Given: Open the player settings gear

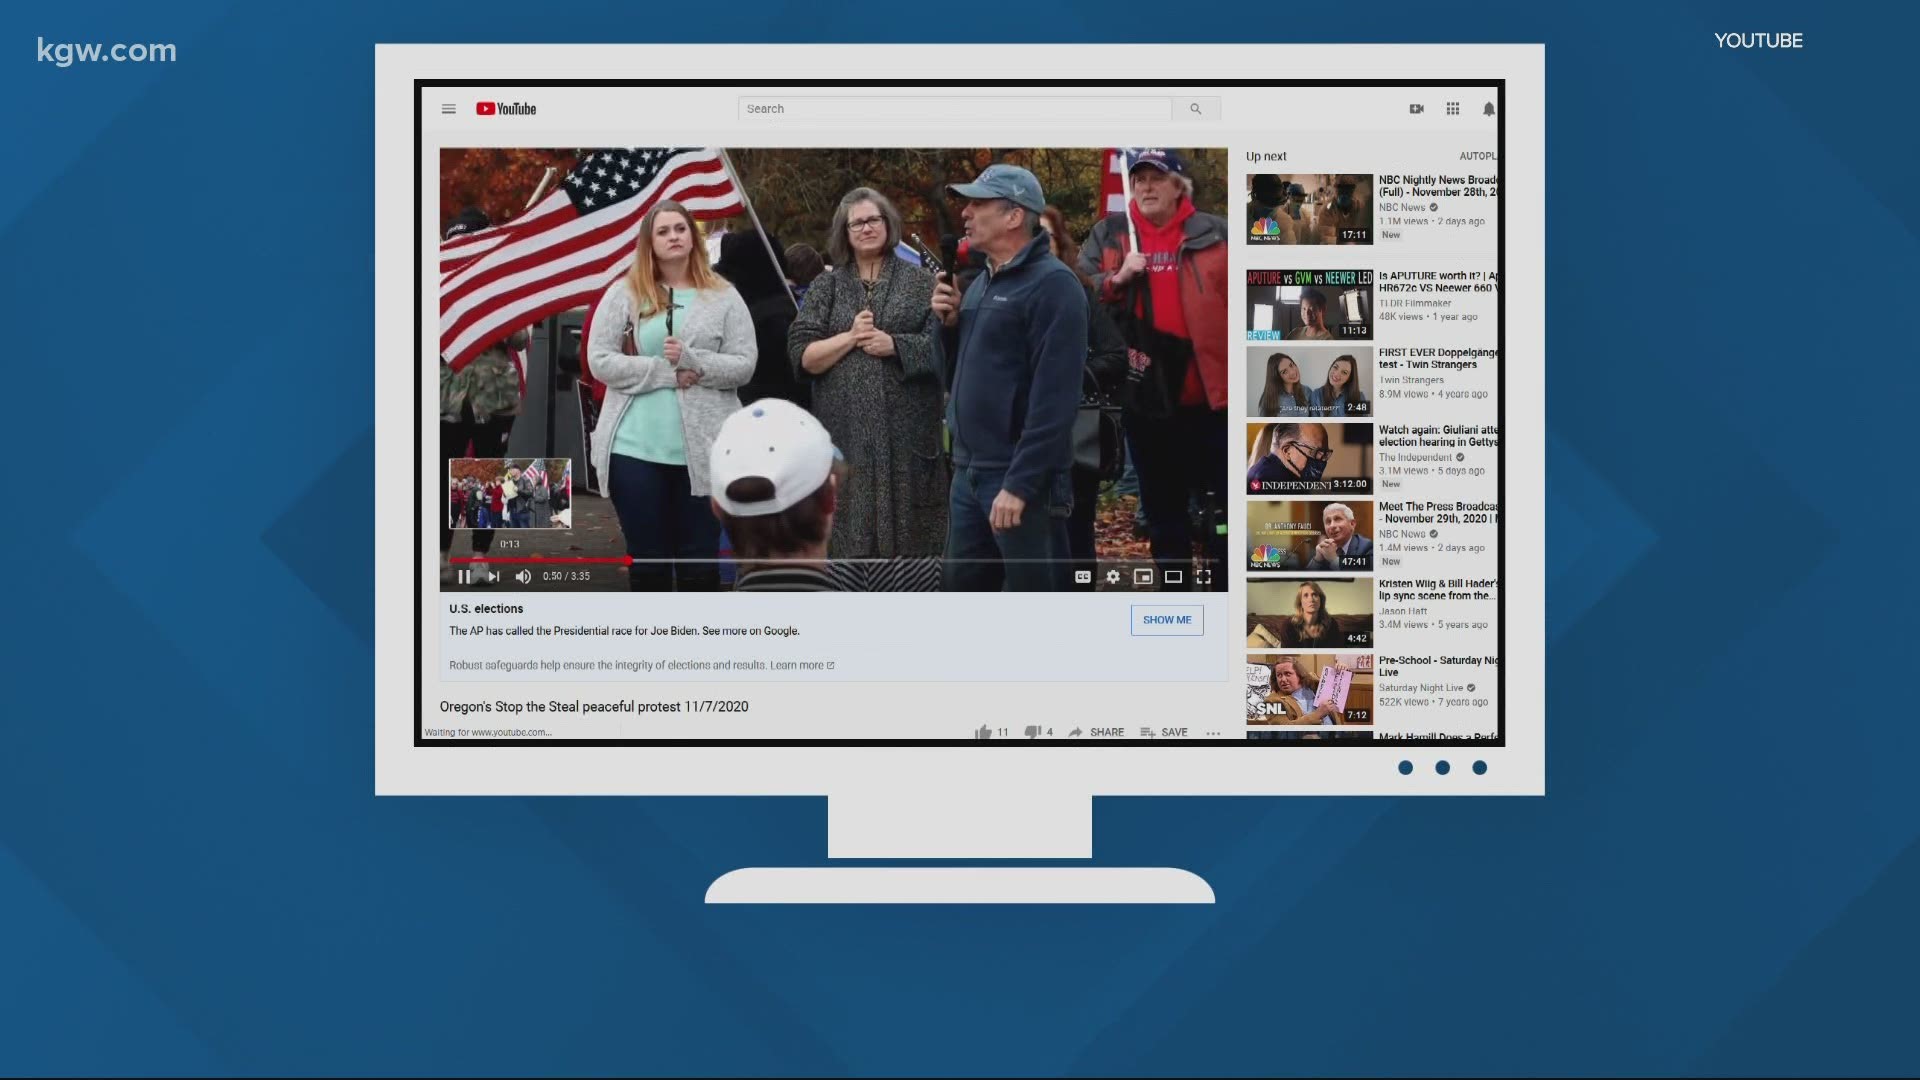Looking at the screenshot, I should [1113, 577].
